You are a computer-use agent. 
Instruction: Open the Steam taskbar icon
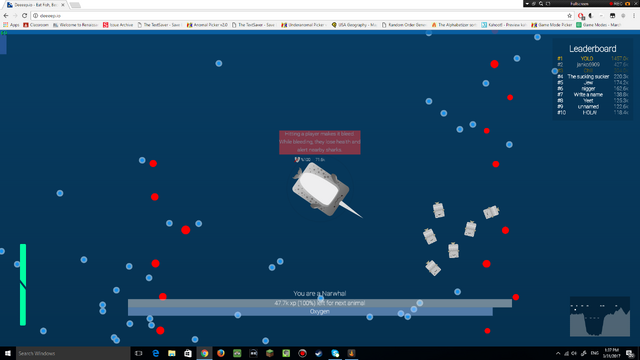point(319,353)
